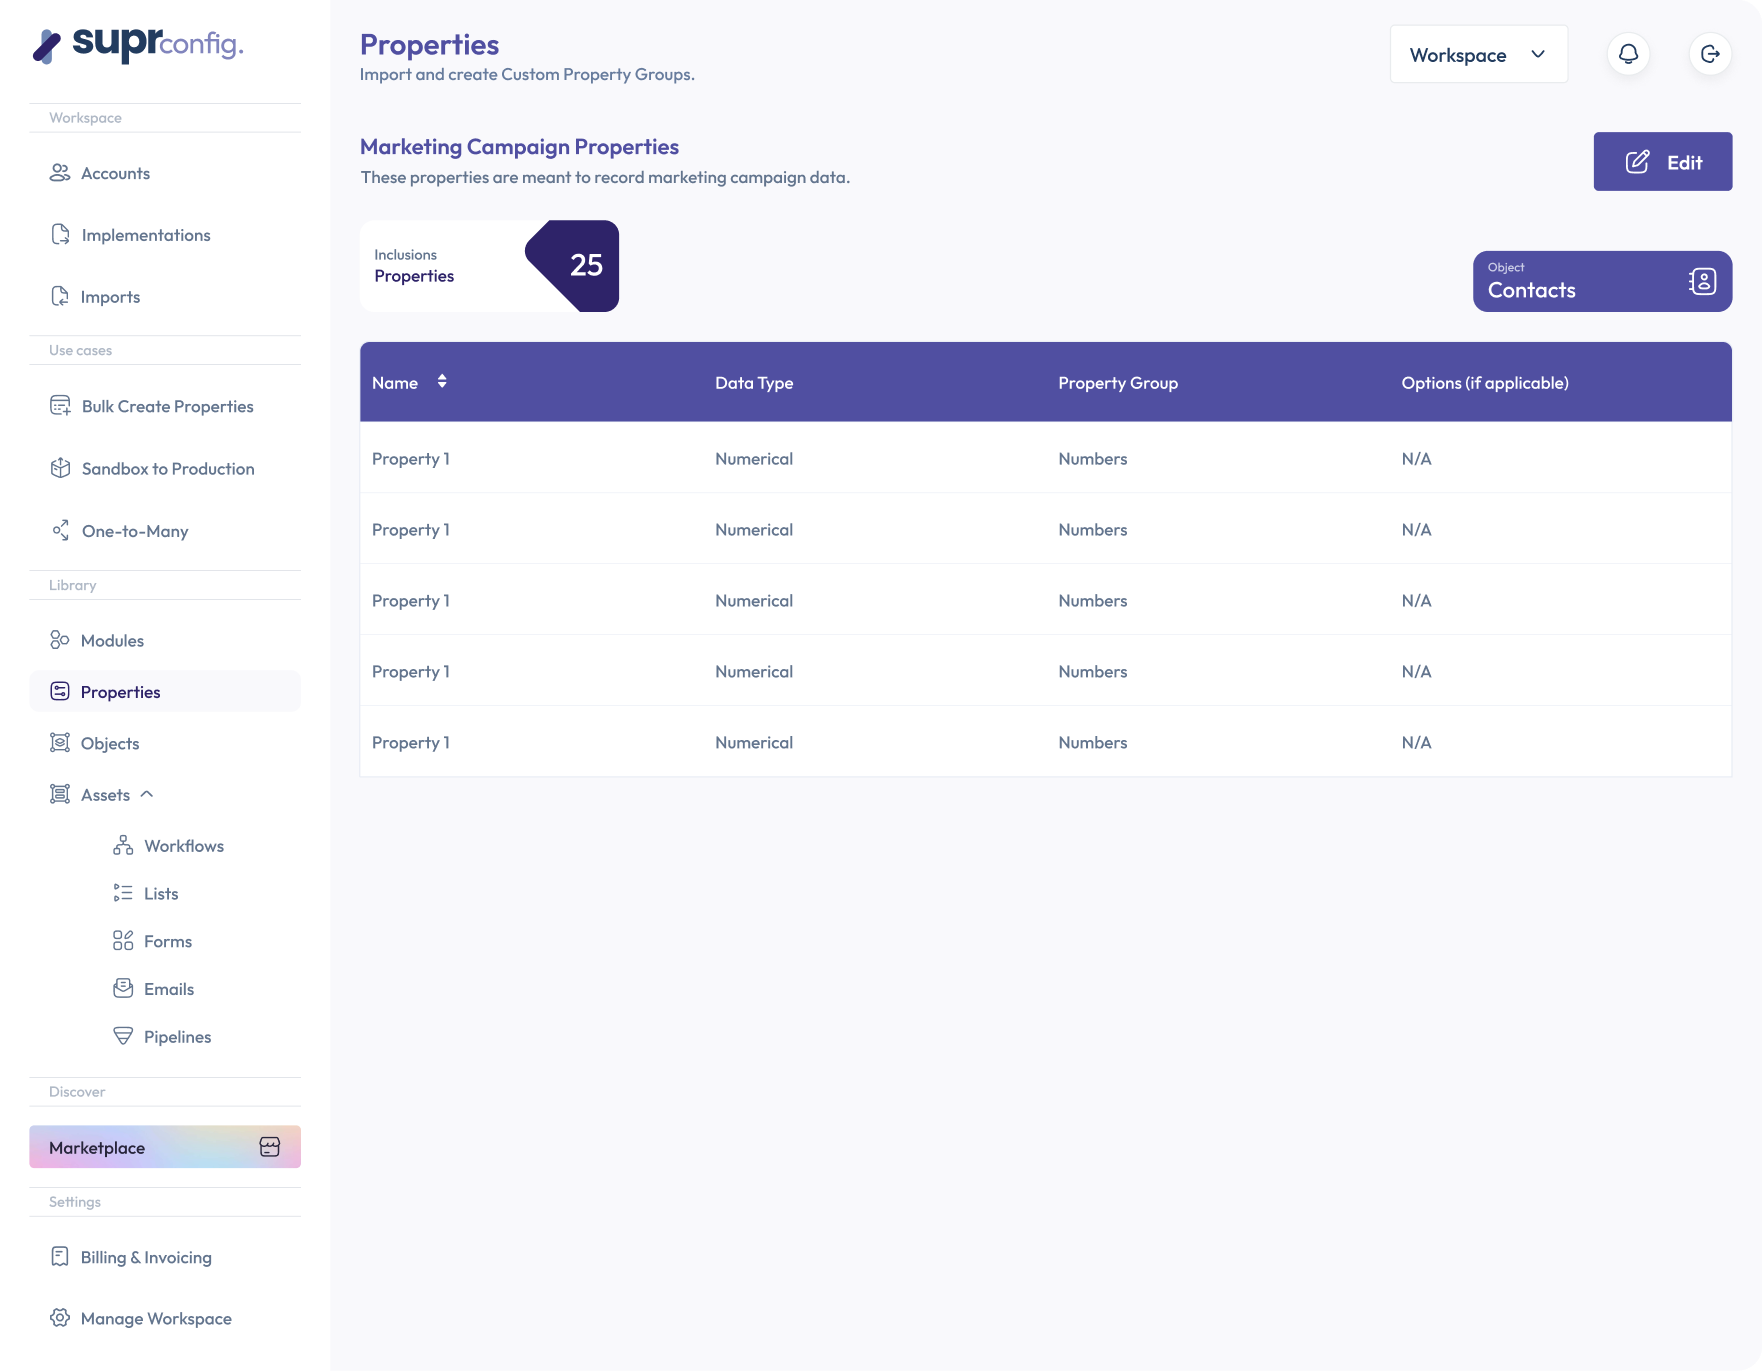Click the Workflows icon in sidebar

[x=123, y=846]
